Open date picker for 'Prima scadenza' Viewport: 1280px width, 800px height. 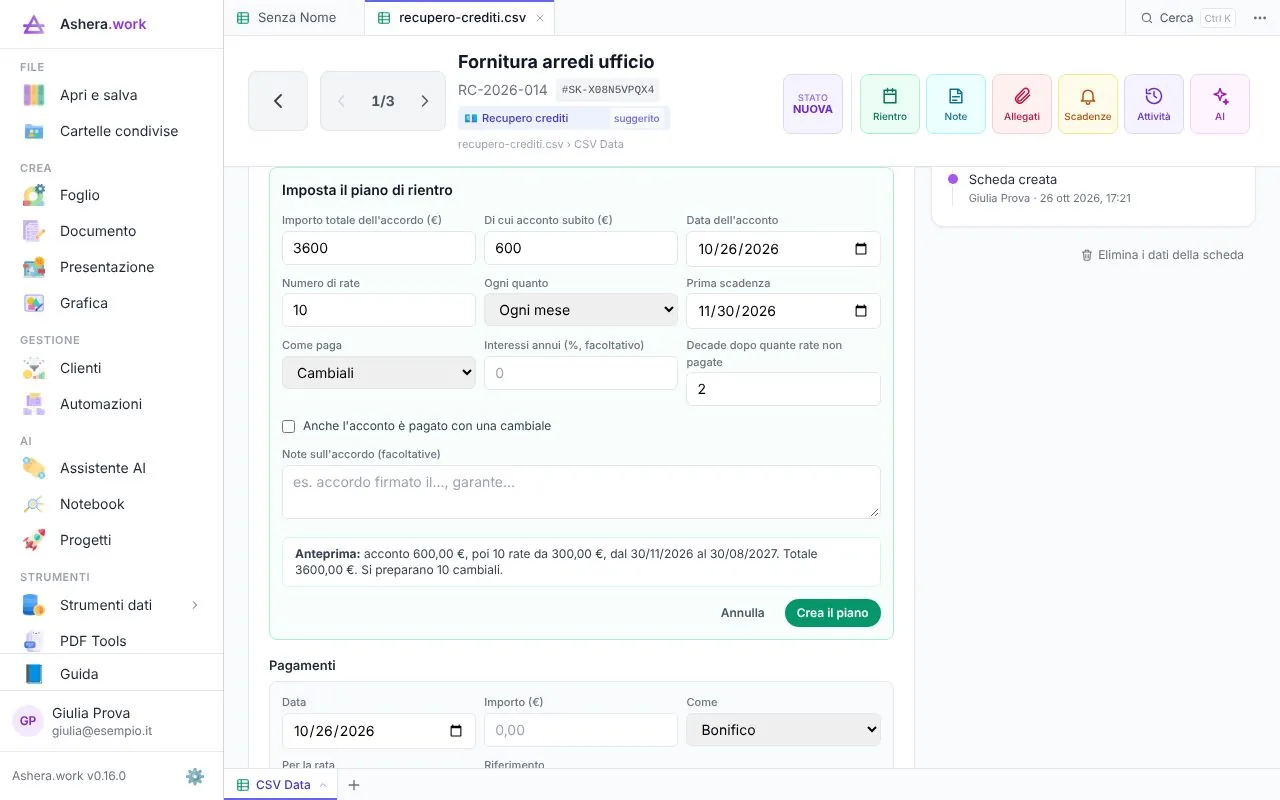click(x=861, y=311)
